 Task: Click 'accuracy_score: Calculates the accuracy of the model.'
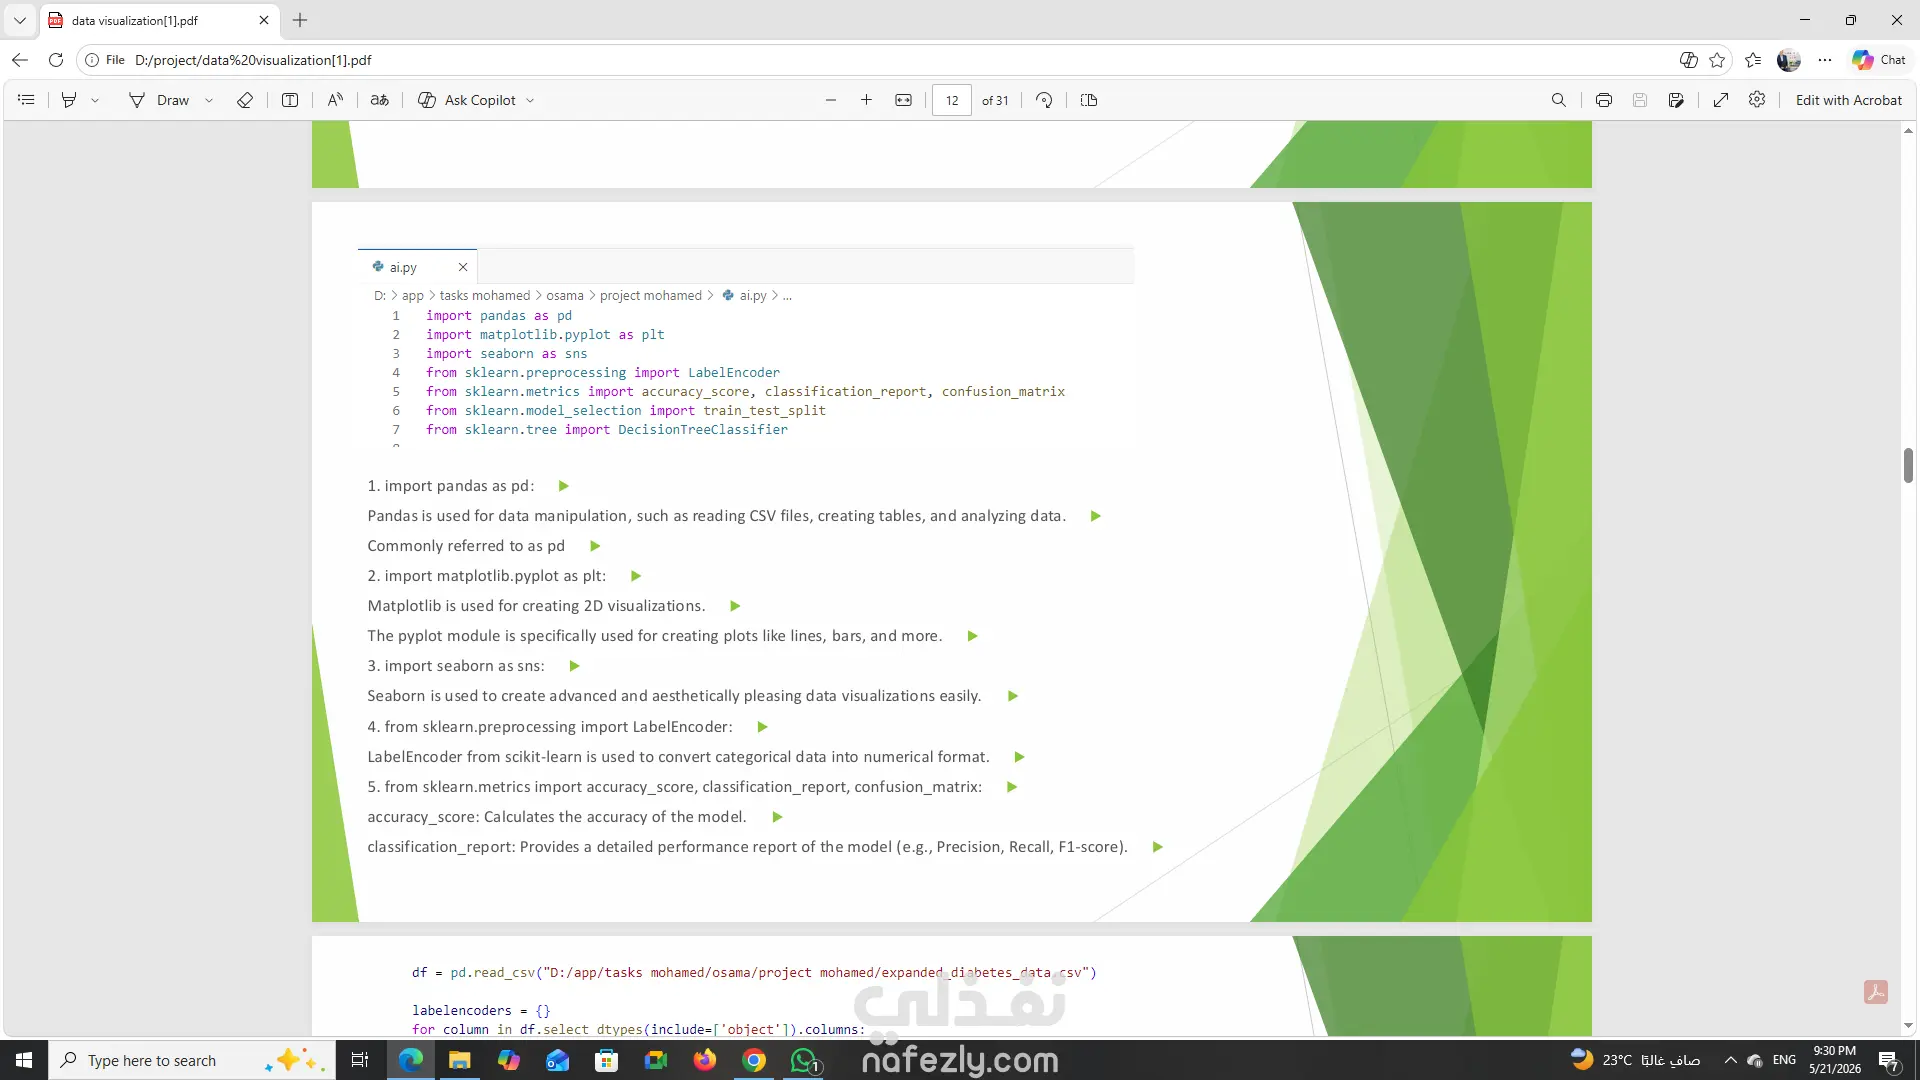click(557, 817)
